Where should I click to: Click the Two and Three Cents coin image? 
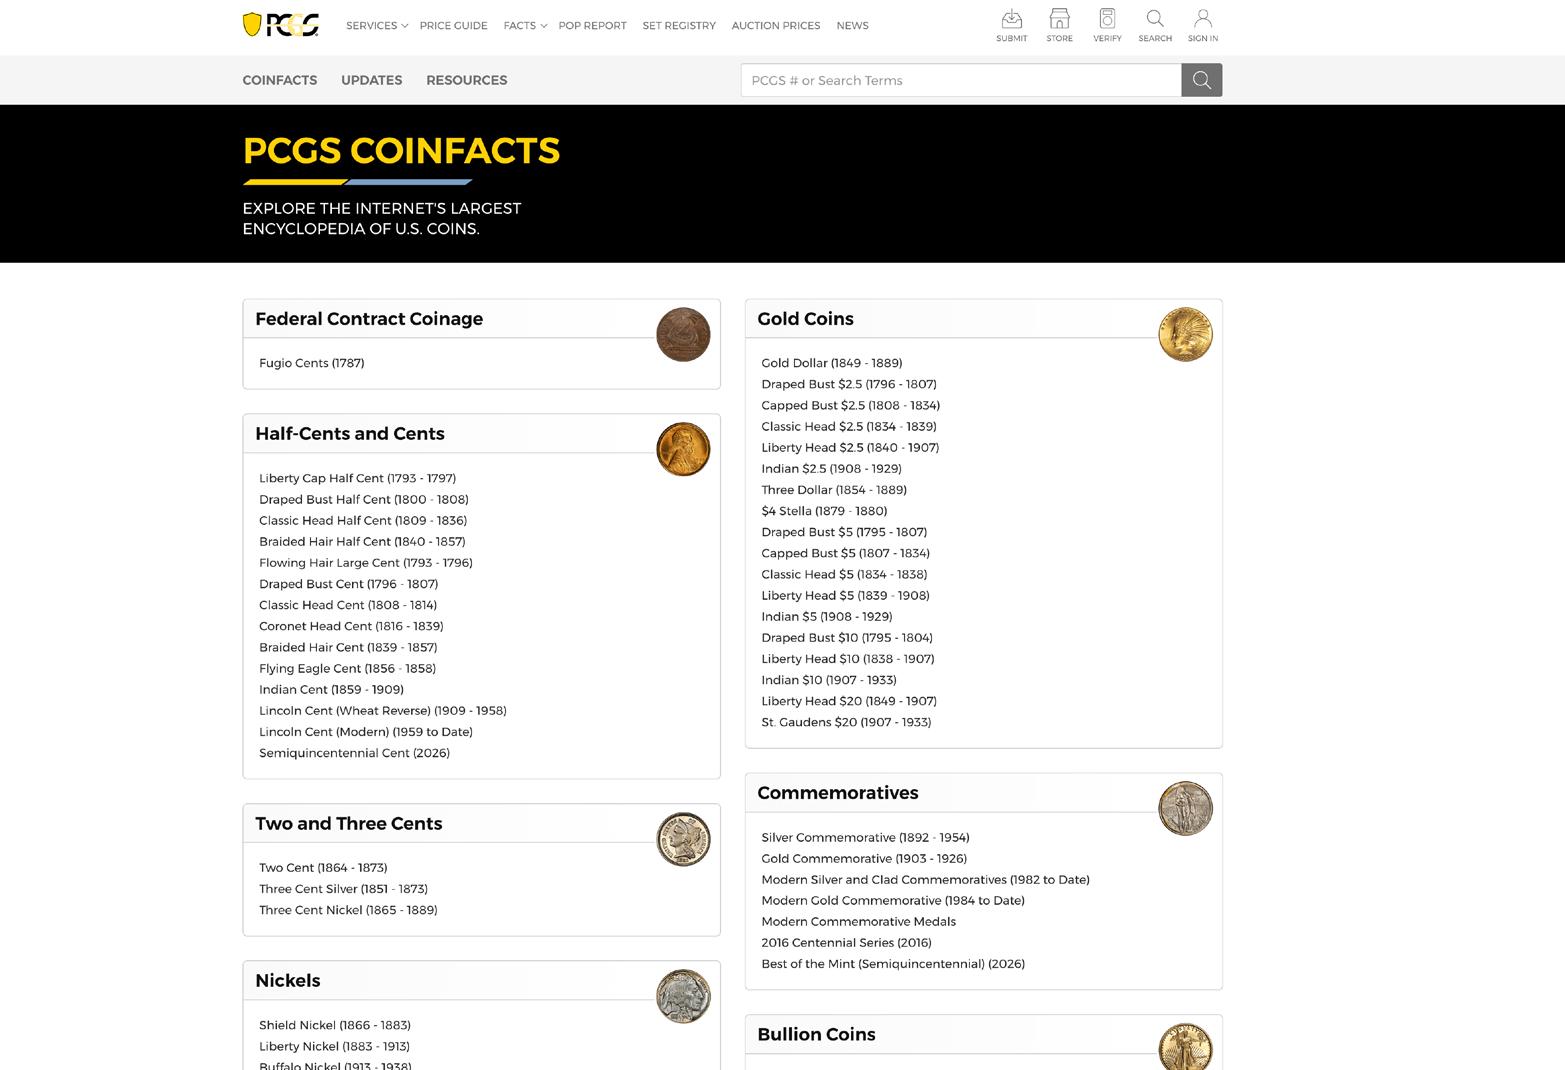click(x=683, y=839)
